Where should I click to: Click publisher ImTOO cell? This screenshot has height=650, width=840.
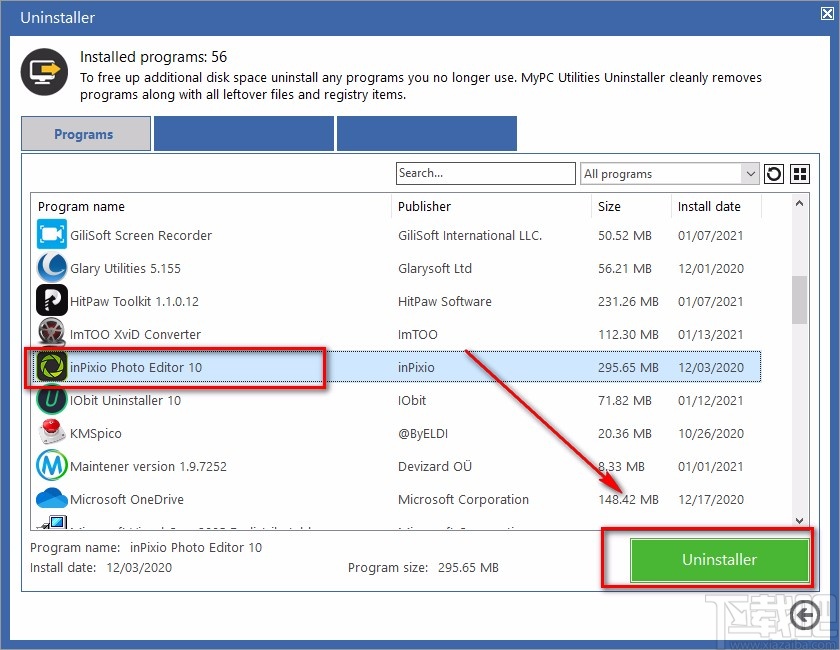pos(417,334)
